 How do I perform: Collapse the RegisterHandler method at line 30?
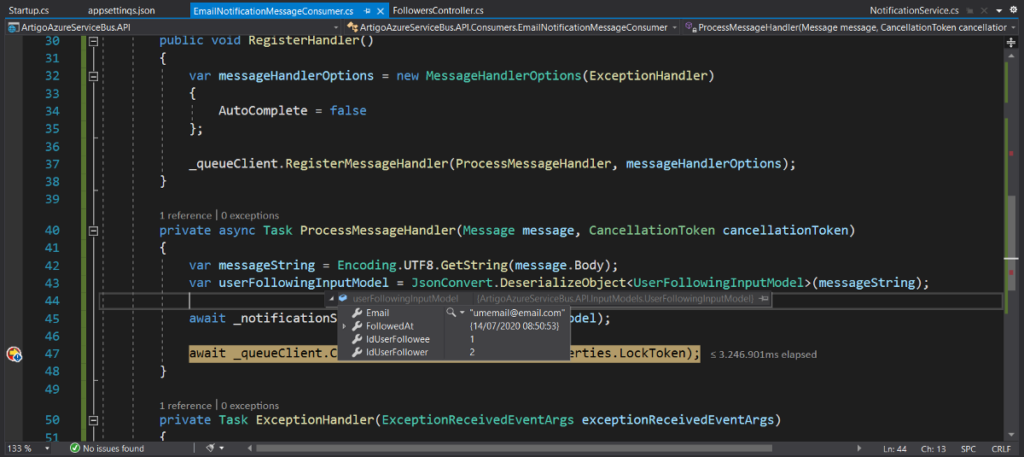tap(93, 40)
